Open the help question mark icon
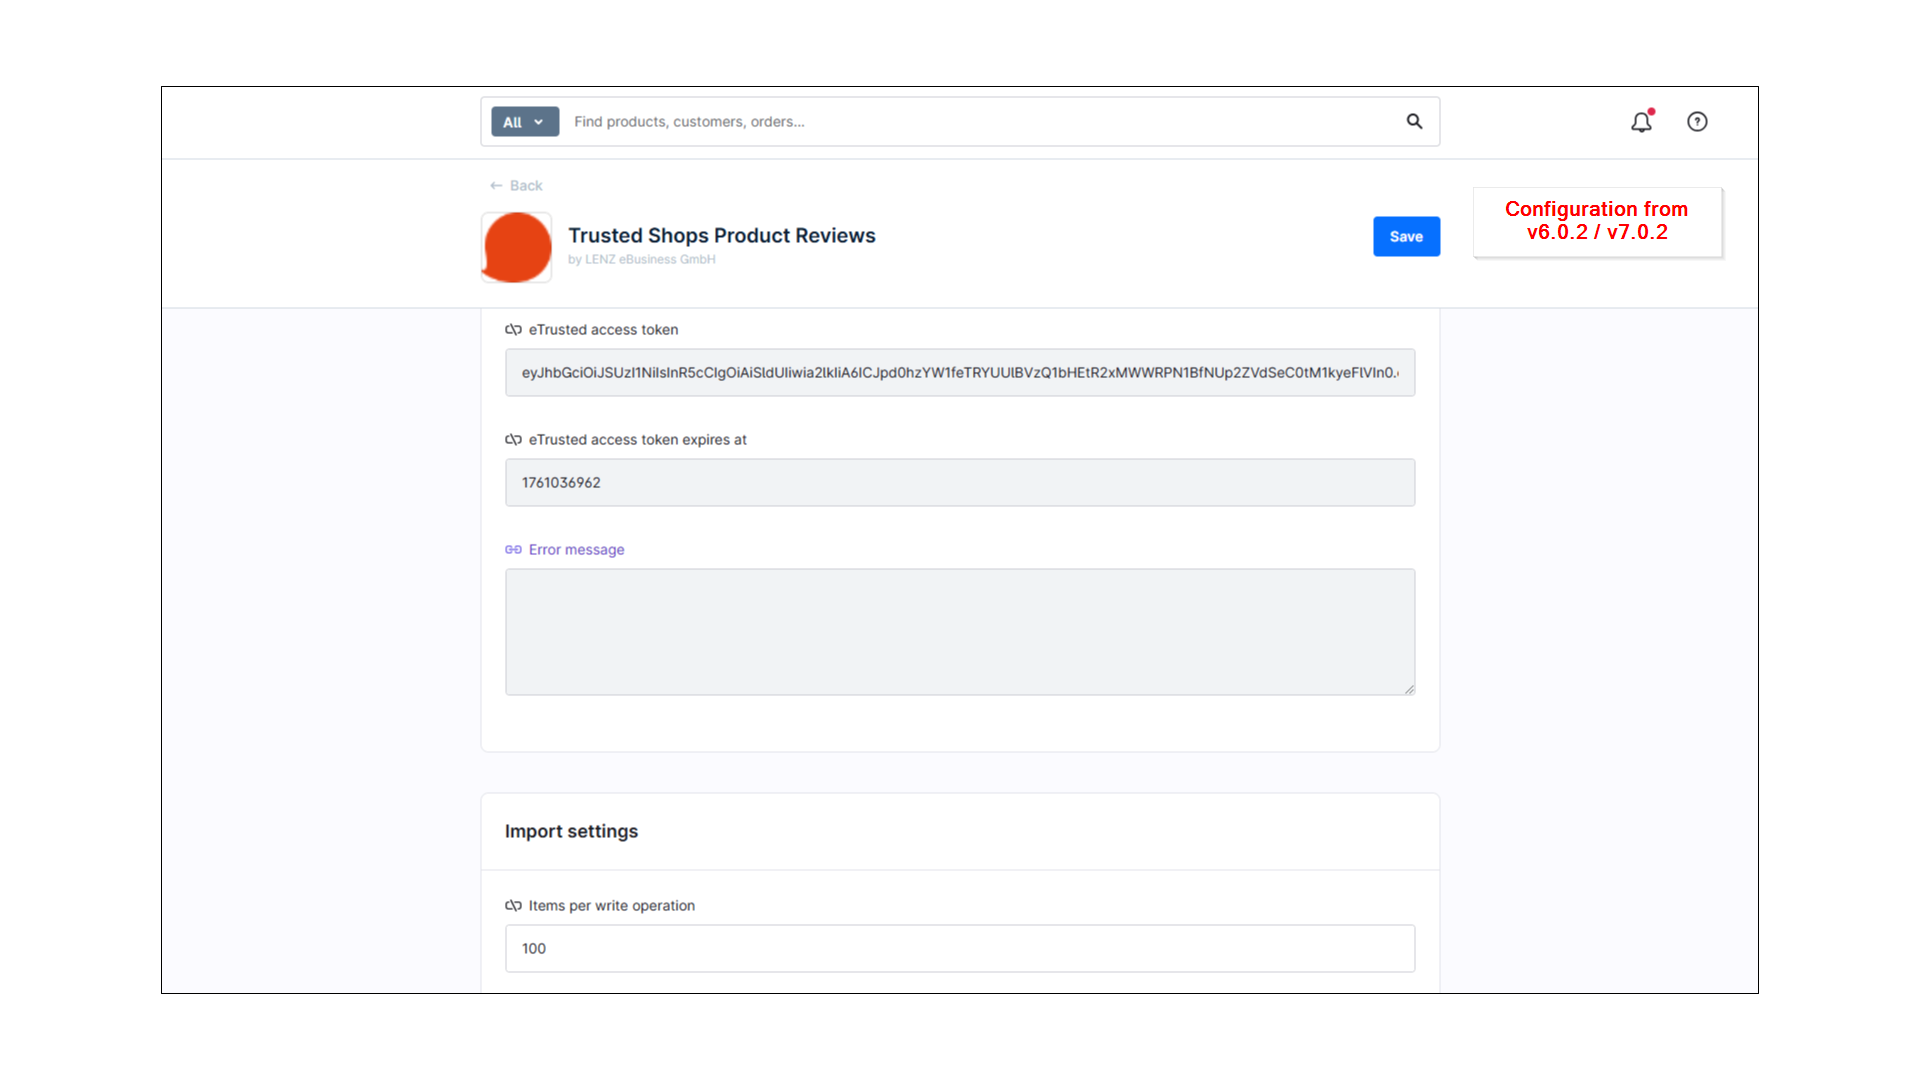The image size is (1920, 1080). click(1697, 122)
